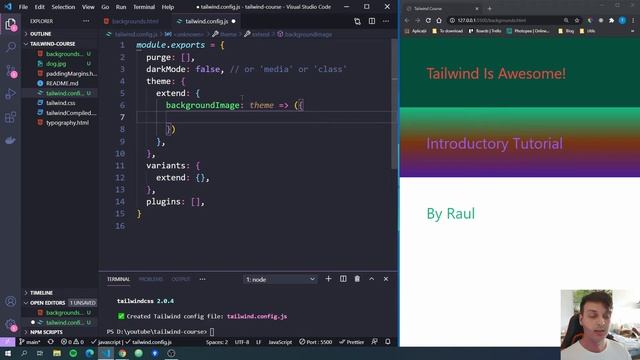
Task: Bookmark this page with star icon
Action: (x=577, y=20)
